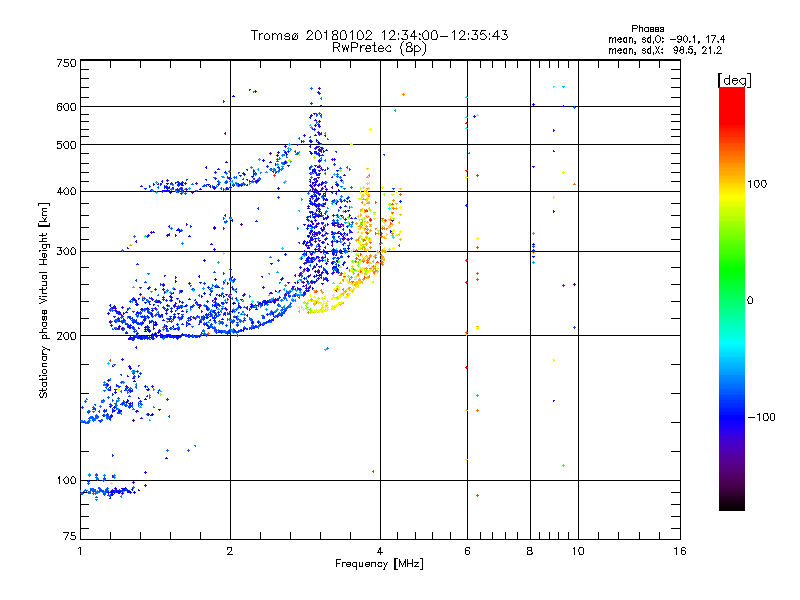This screenshot has width=800, height=600.
Task: Click the y-axis title 'Stationary phase Virtual Height [km]'
Action: pyautogui.click(x=44, y=301)
